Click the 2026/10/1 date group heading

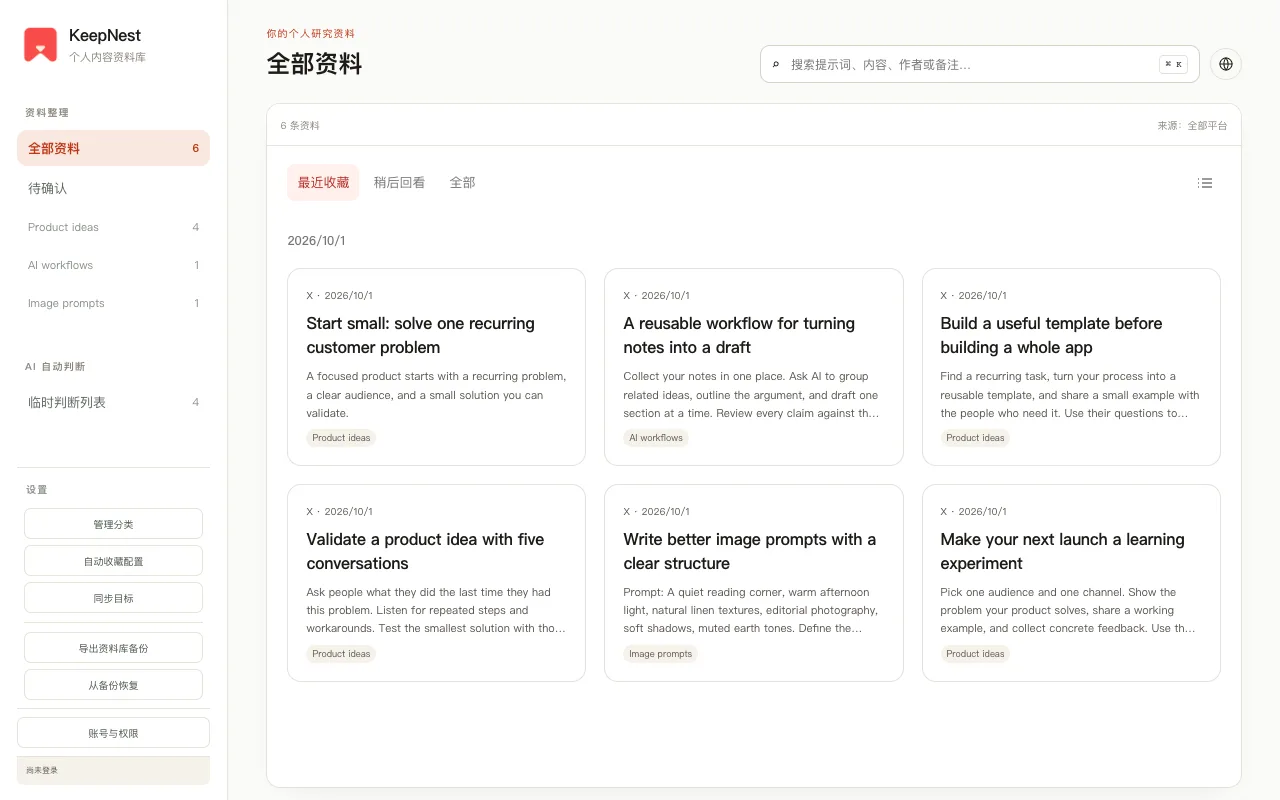316,241
